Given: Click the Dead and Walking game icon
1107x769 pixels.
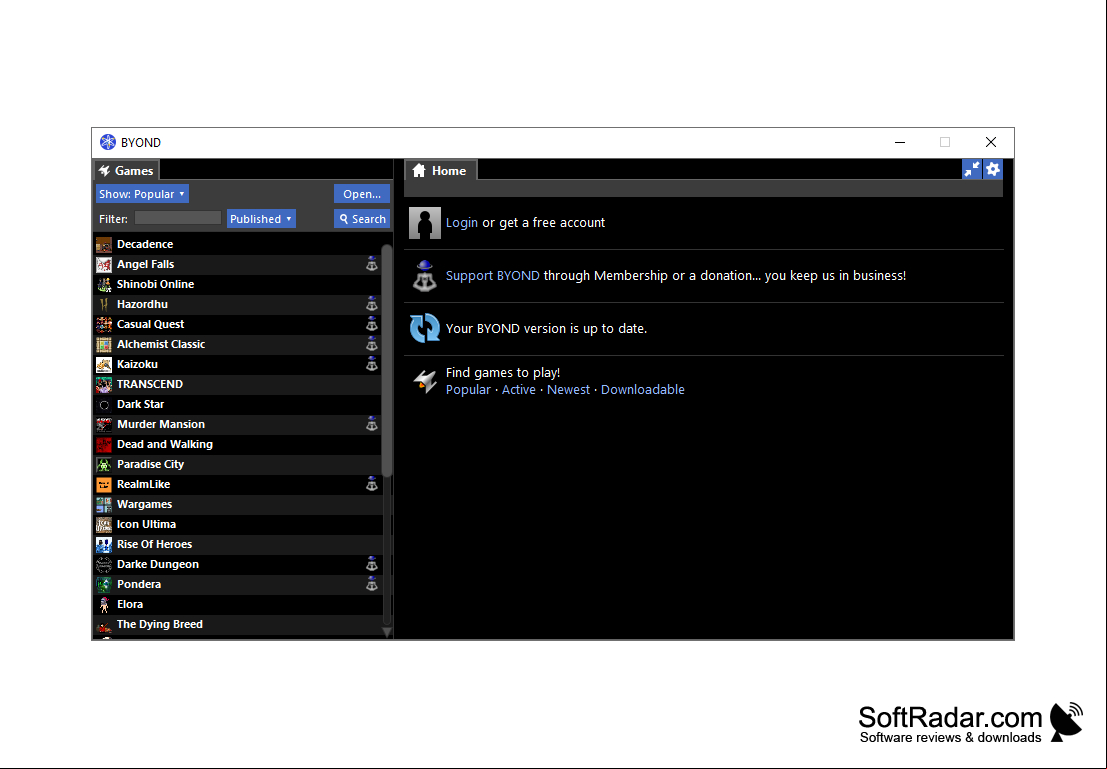Looking at the screenshot, I should click(104, 444).
